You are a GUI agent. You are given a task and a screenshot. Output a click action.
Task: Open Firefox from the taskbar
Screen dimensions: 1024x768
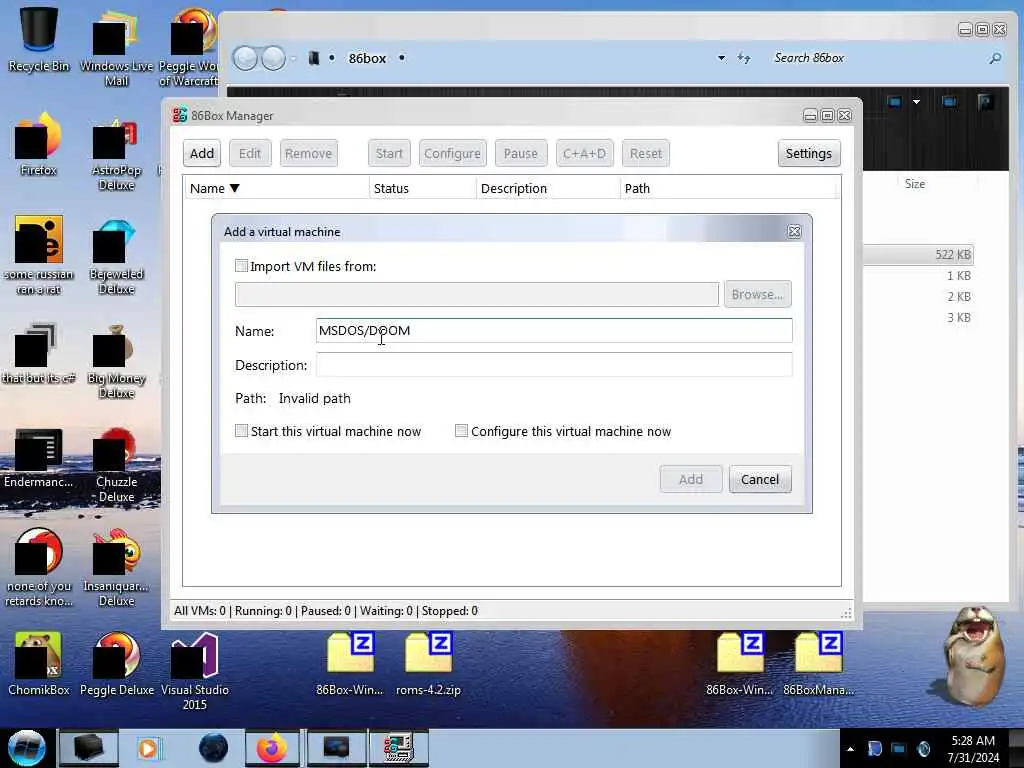(272, 748)
